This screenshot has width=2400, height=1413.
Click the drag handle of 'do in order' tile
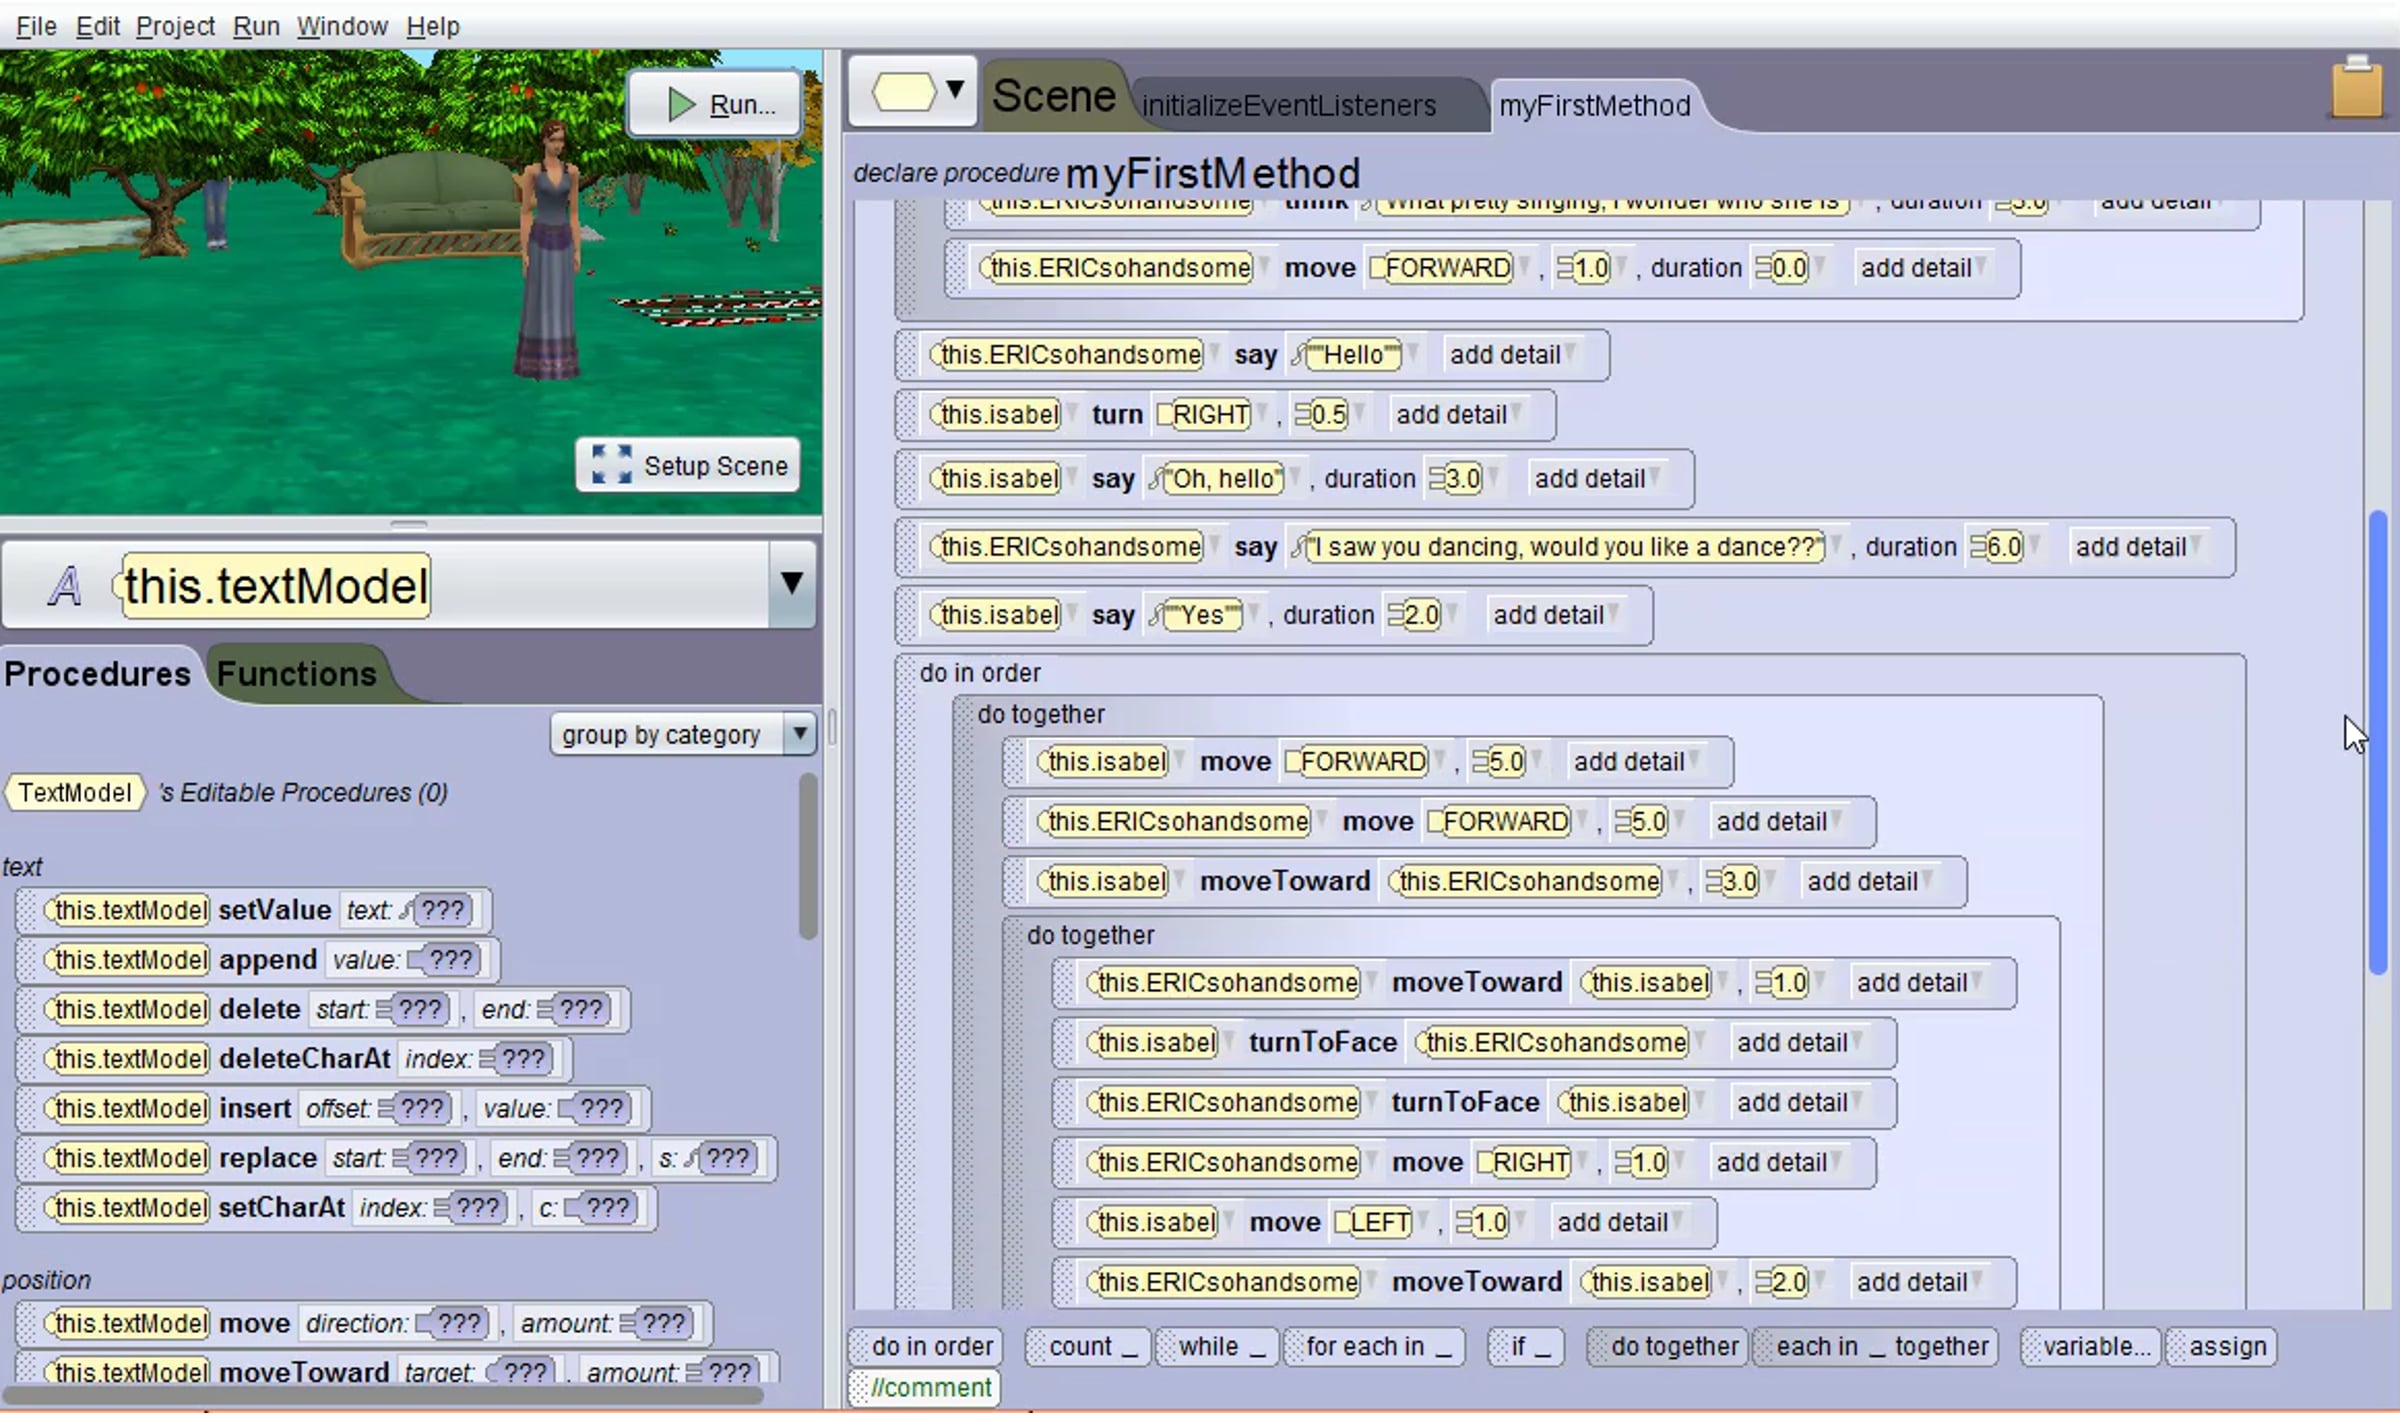coord(859,1346)
